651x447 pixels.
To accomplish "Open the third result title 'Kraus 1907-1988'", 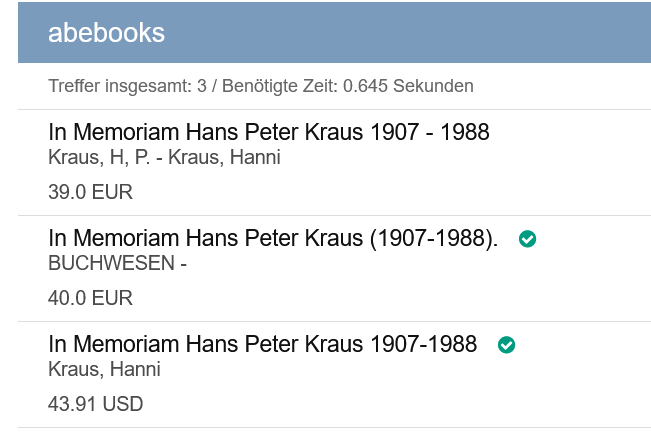I will point(262,345).
